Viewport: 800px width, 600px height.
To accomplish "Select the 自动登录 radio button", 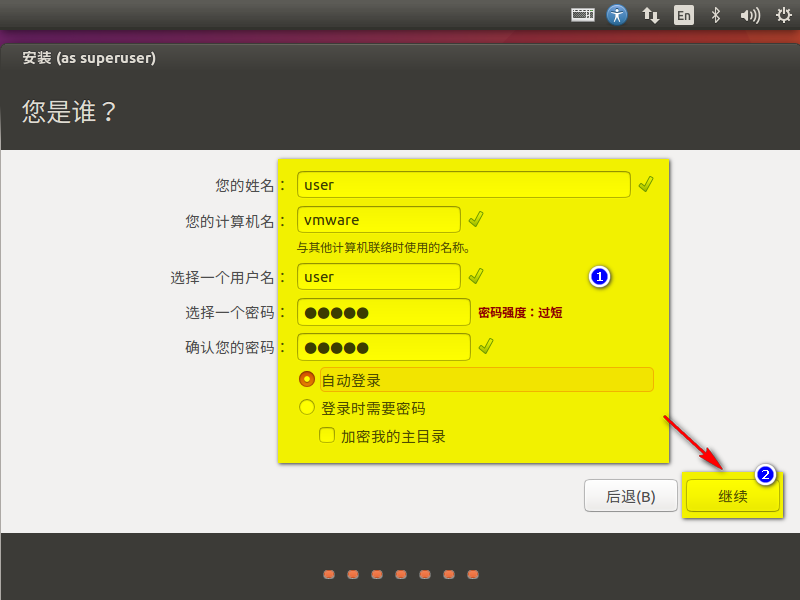I will point(307,379).
